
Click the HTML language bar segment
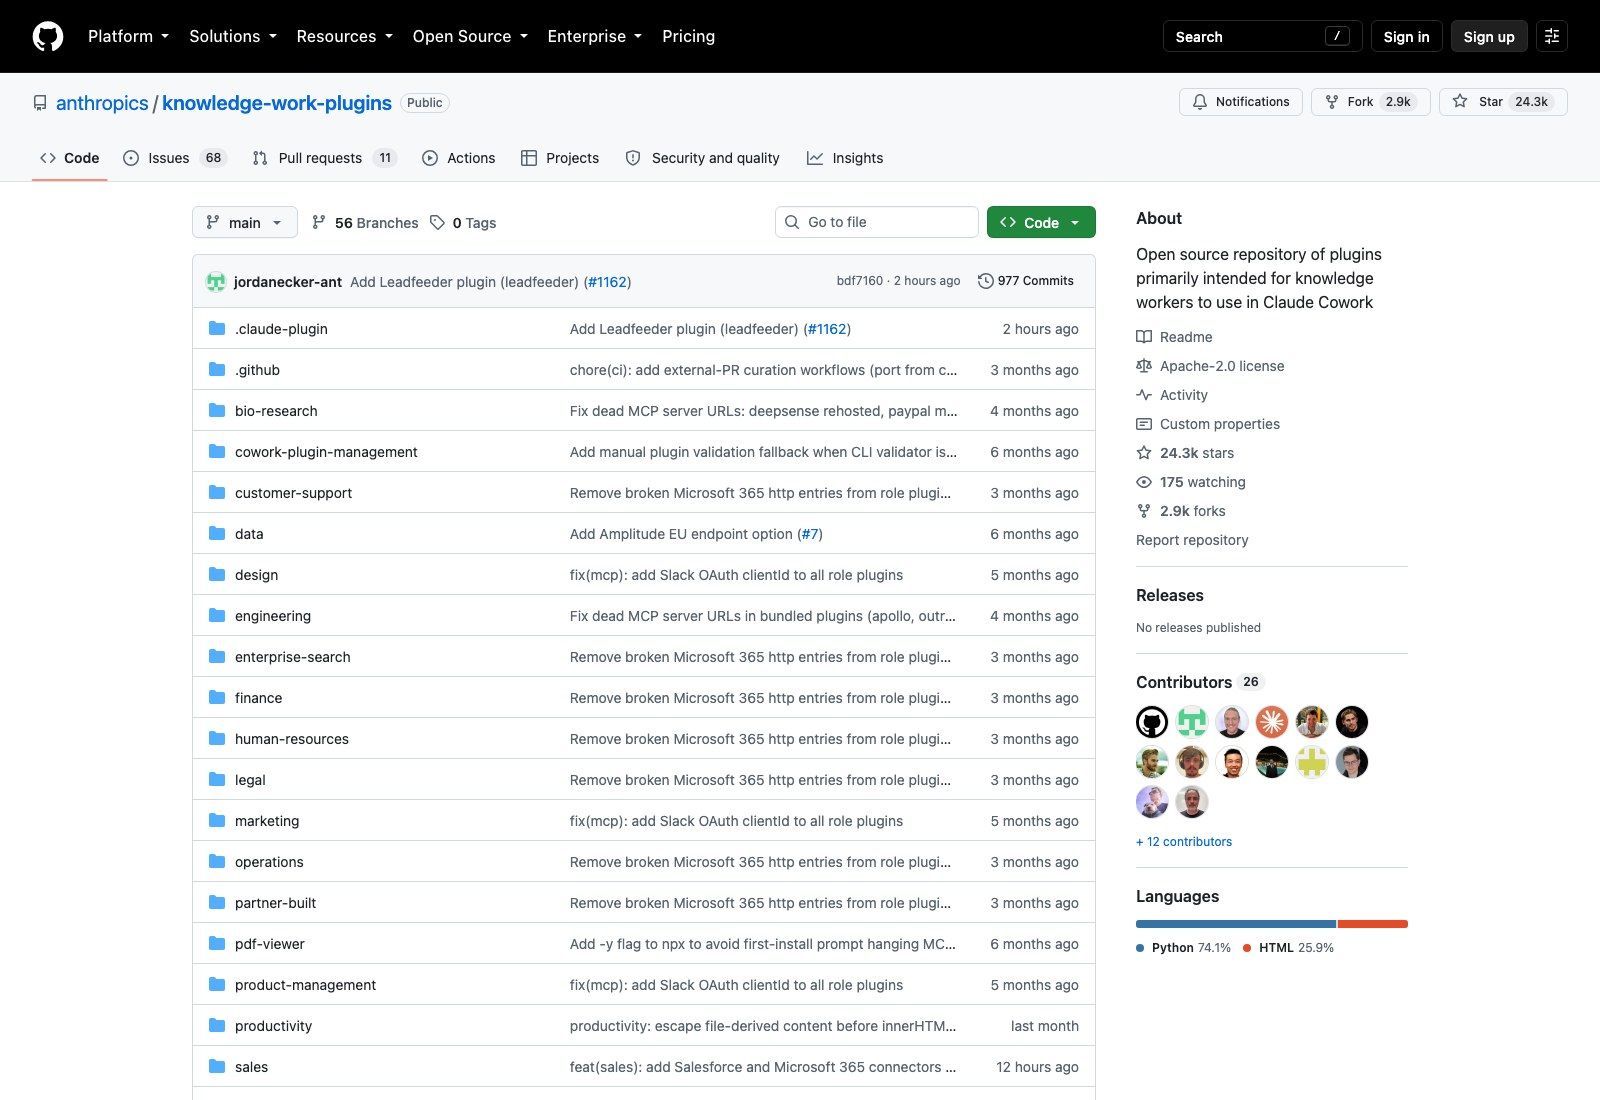tap(1373, 924)
